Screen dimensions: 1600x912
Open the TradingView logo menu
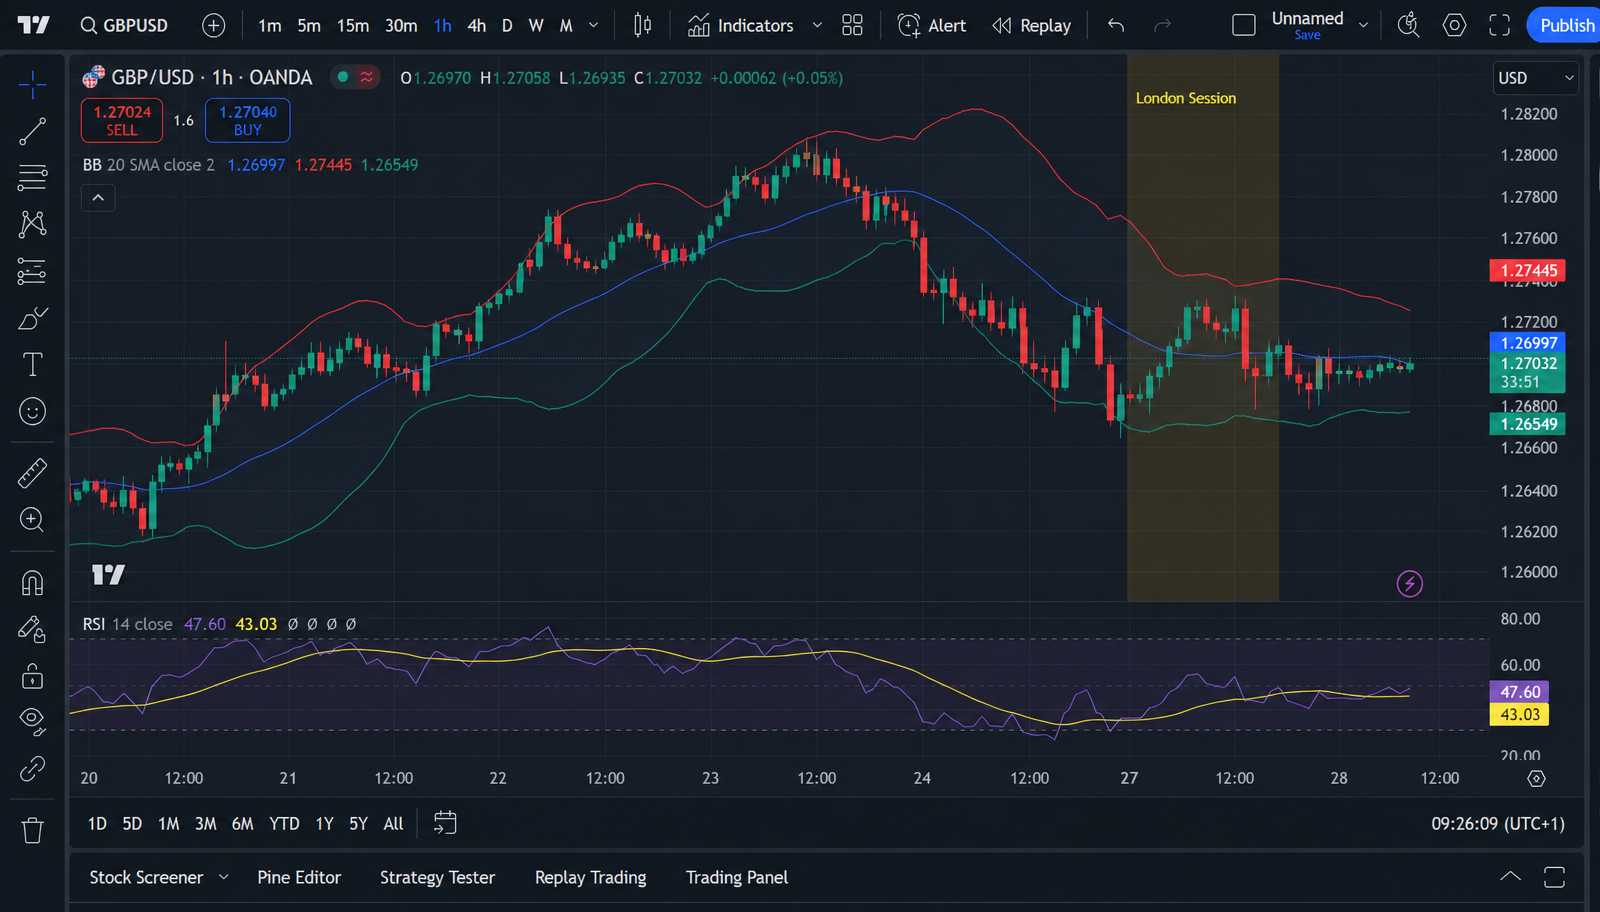33,25
